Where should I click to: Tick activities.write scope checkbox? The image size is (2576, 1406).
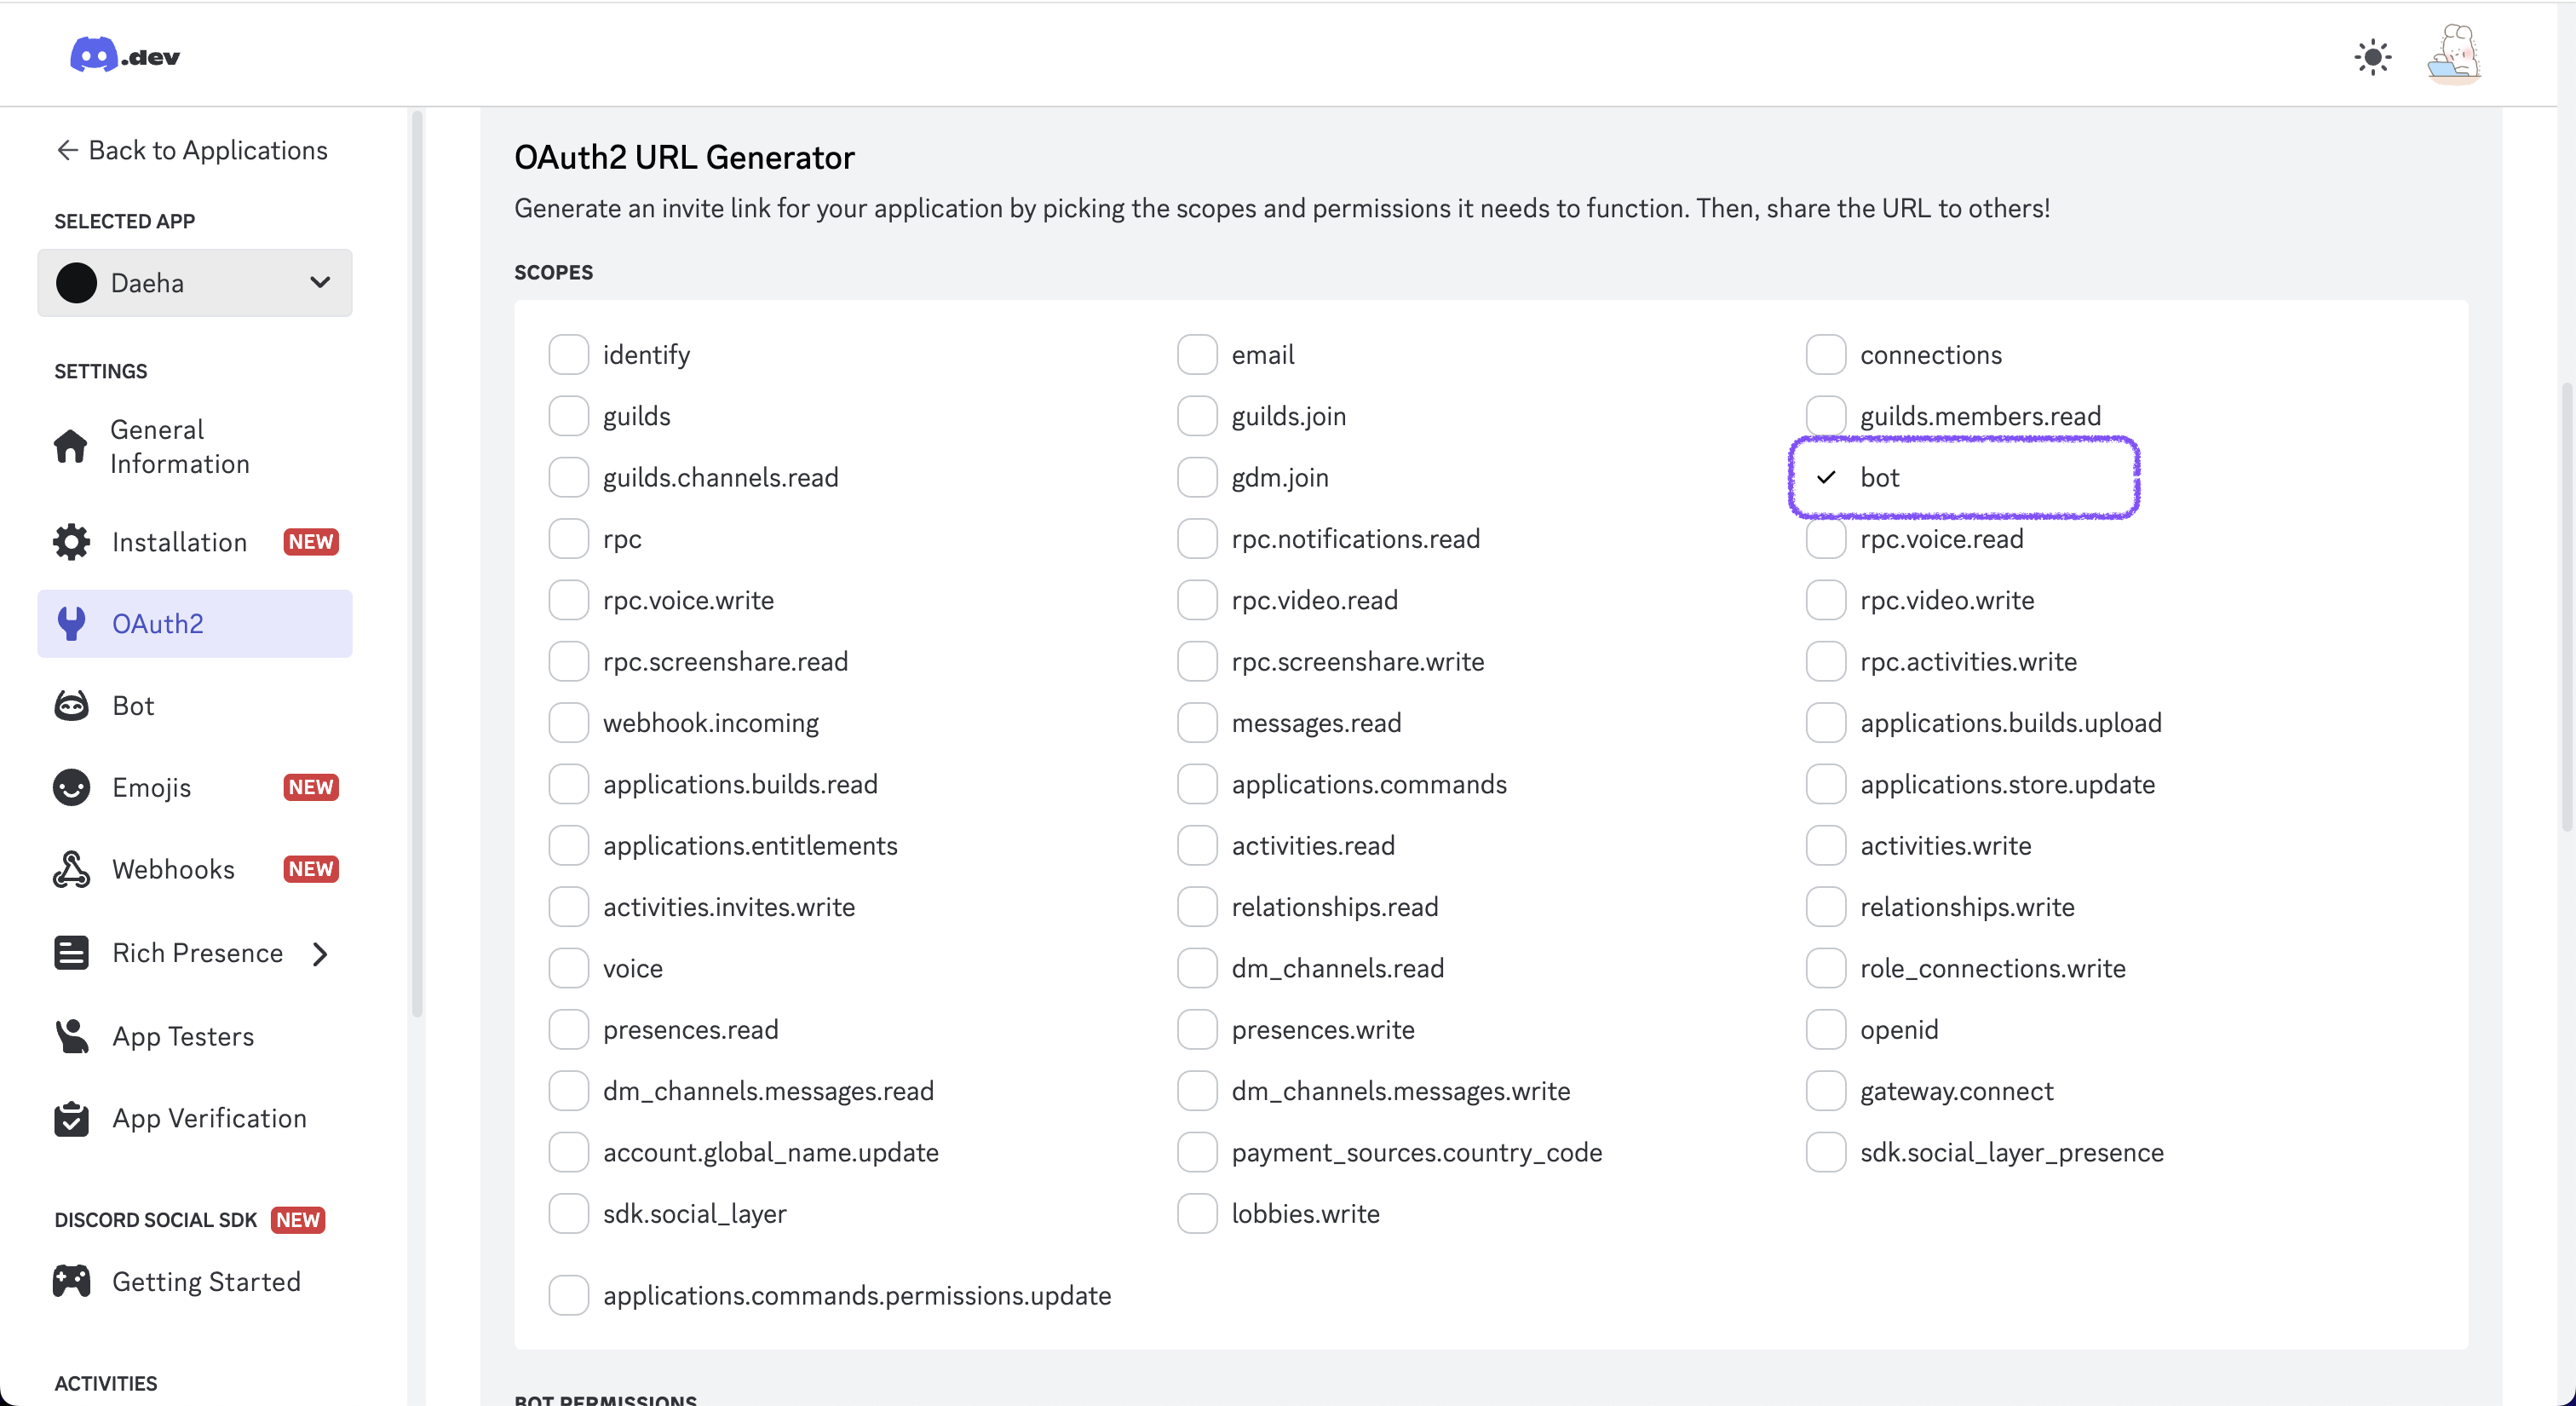(1825, 846)
